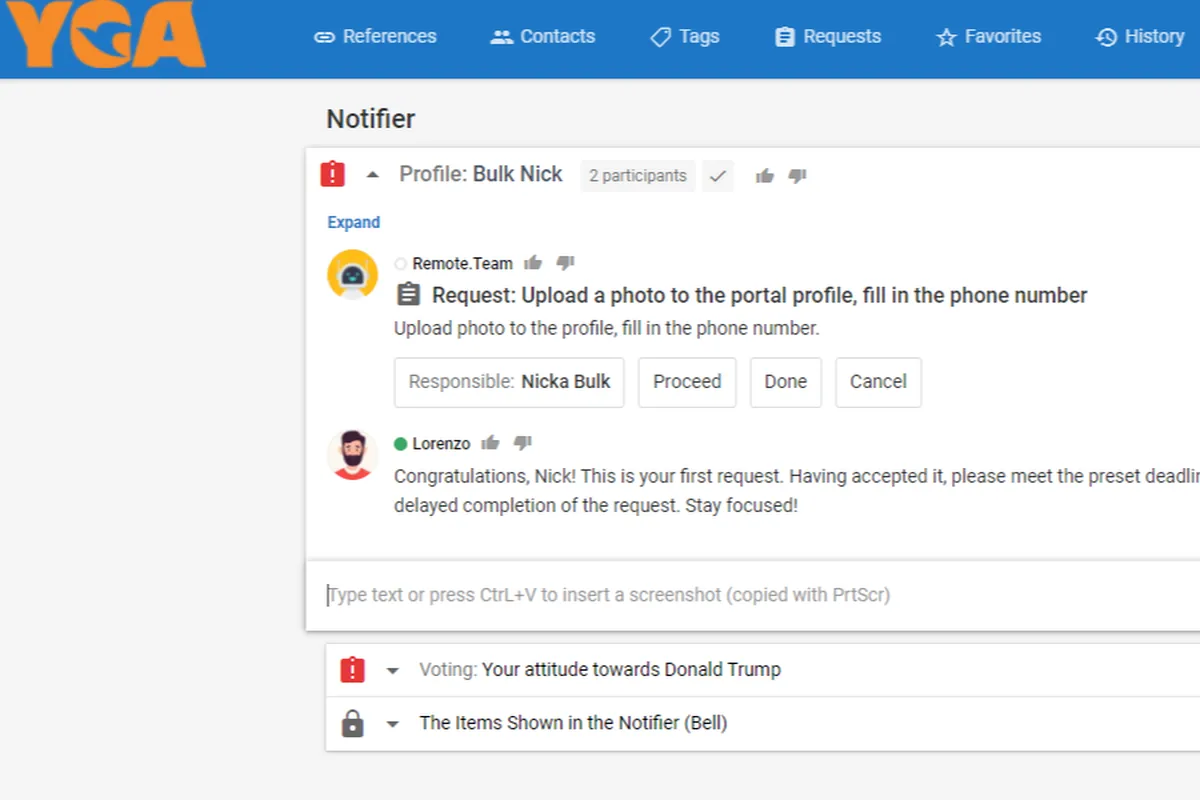Image resolution: width=1200 pixels, height=800 pixels.
Task: Click the Expand link under the profile header
Action: coord(352,221)
